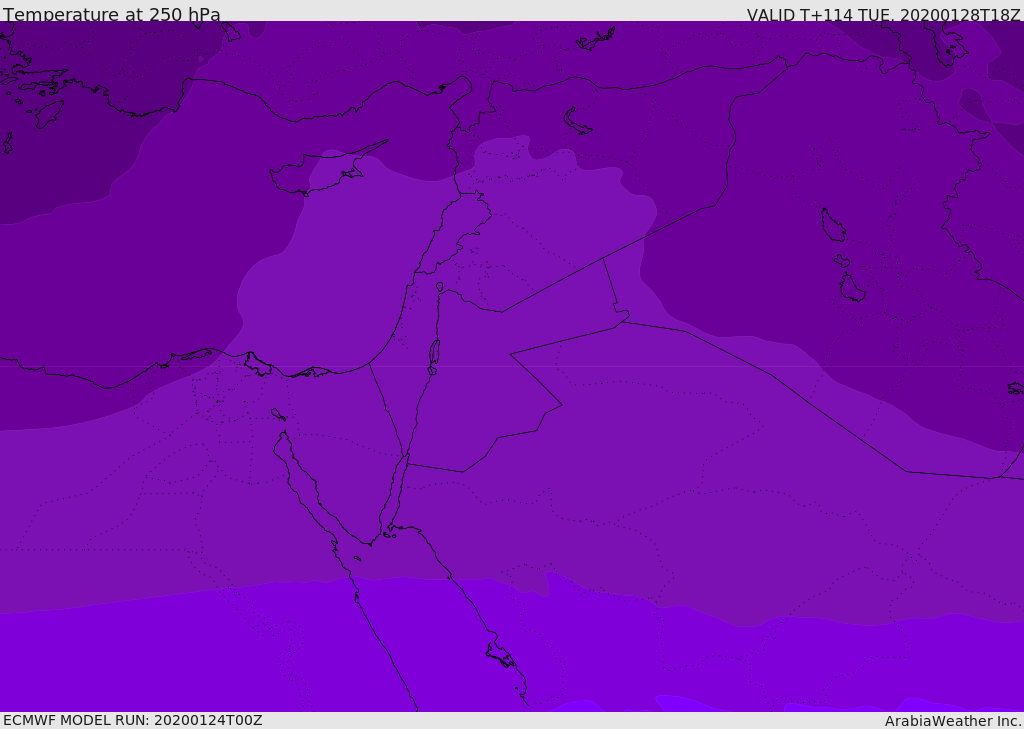Image resolution: width=1024 pixels, height=729 pixels.
Task: Click the ArabiaWeather Inc credit text
Action: [x=952, y=721]
